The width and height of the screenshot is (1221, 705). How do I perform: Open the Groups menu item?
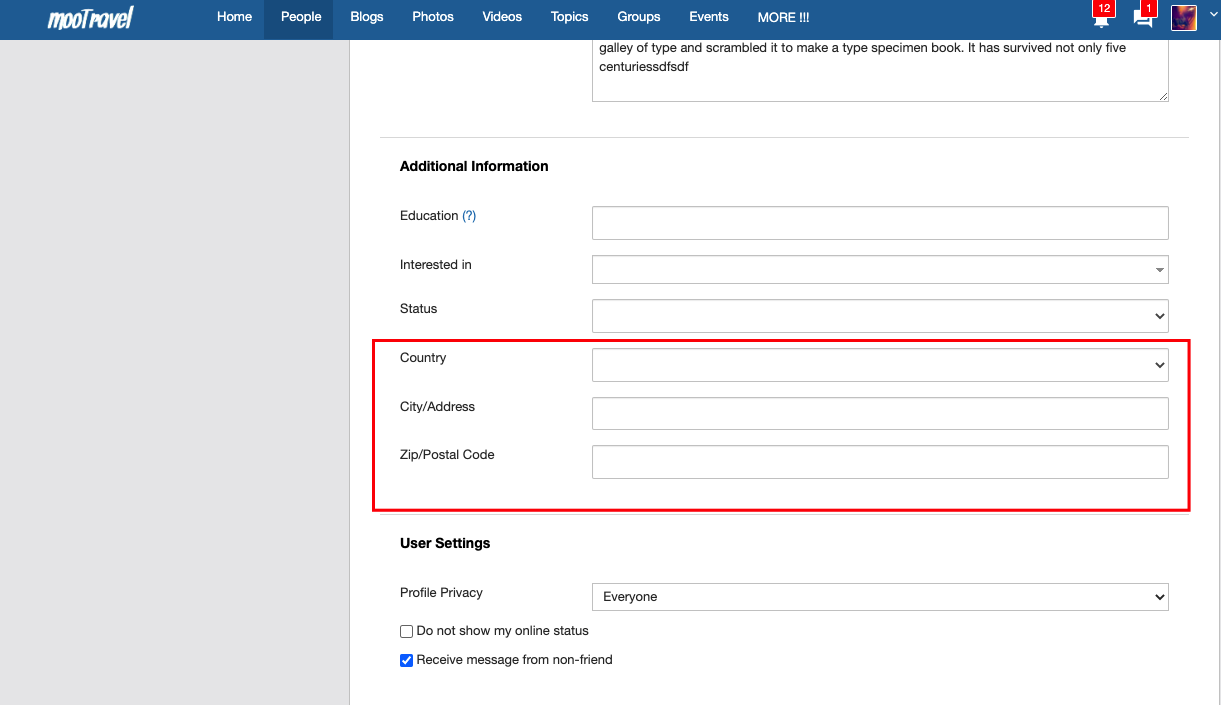(x=639, y=17)
